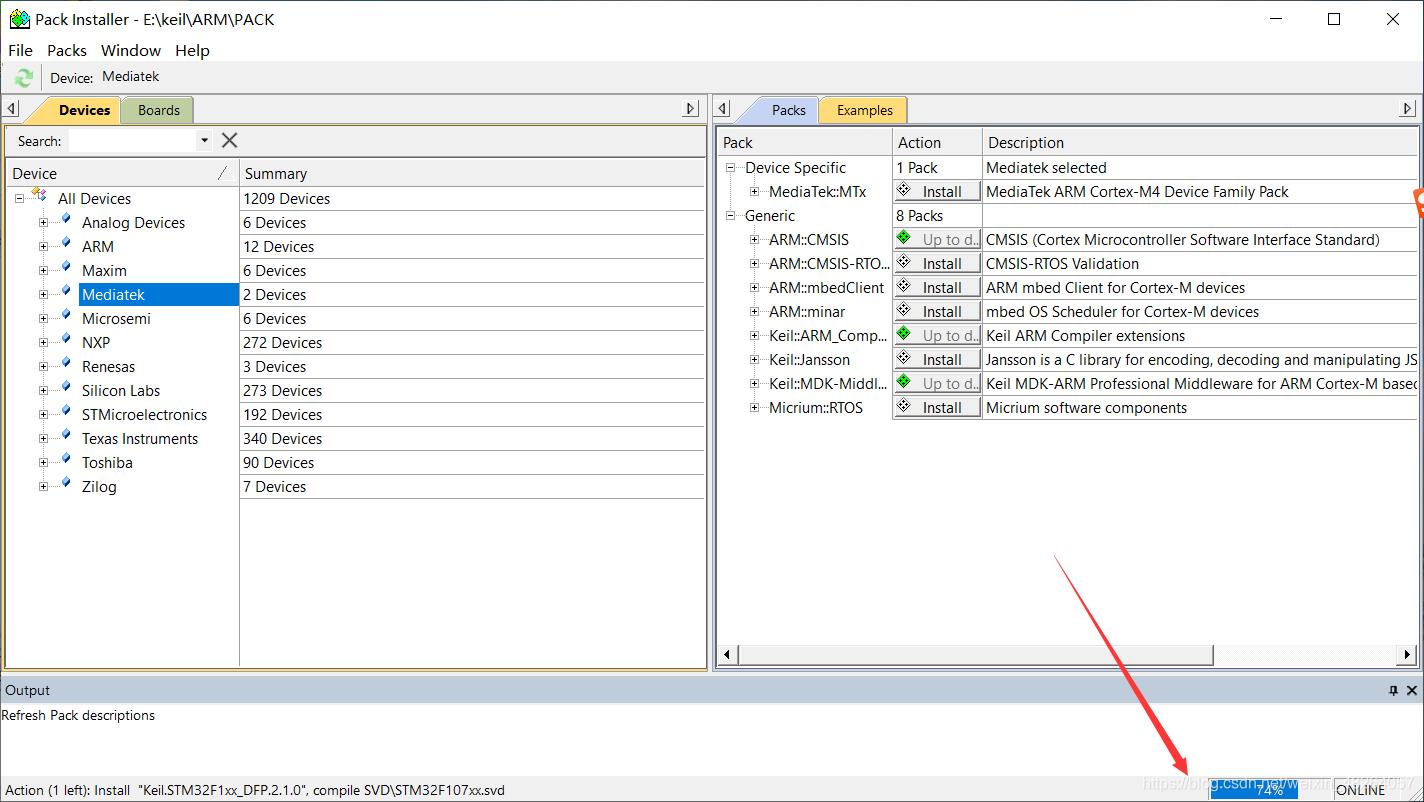Expand the STMicroelectronics vendor node
This screenshot has width=1424, height=802.
point(43,415)
